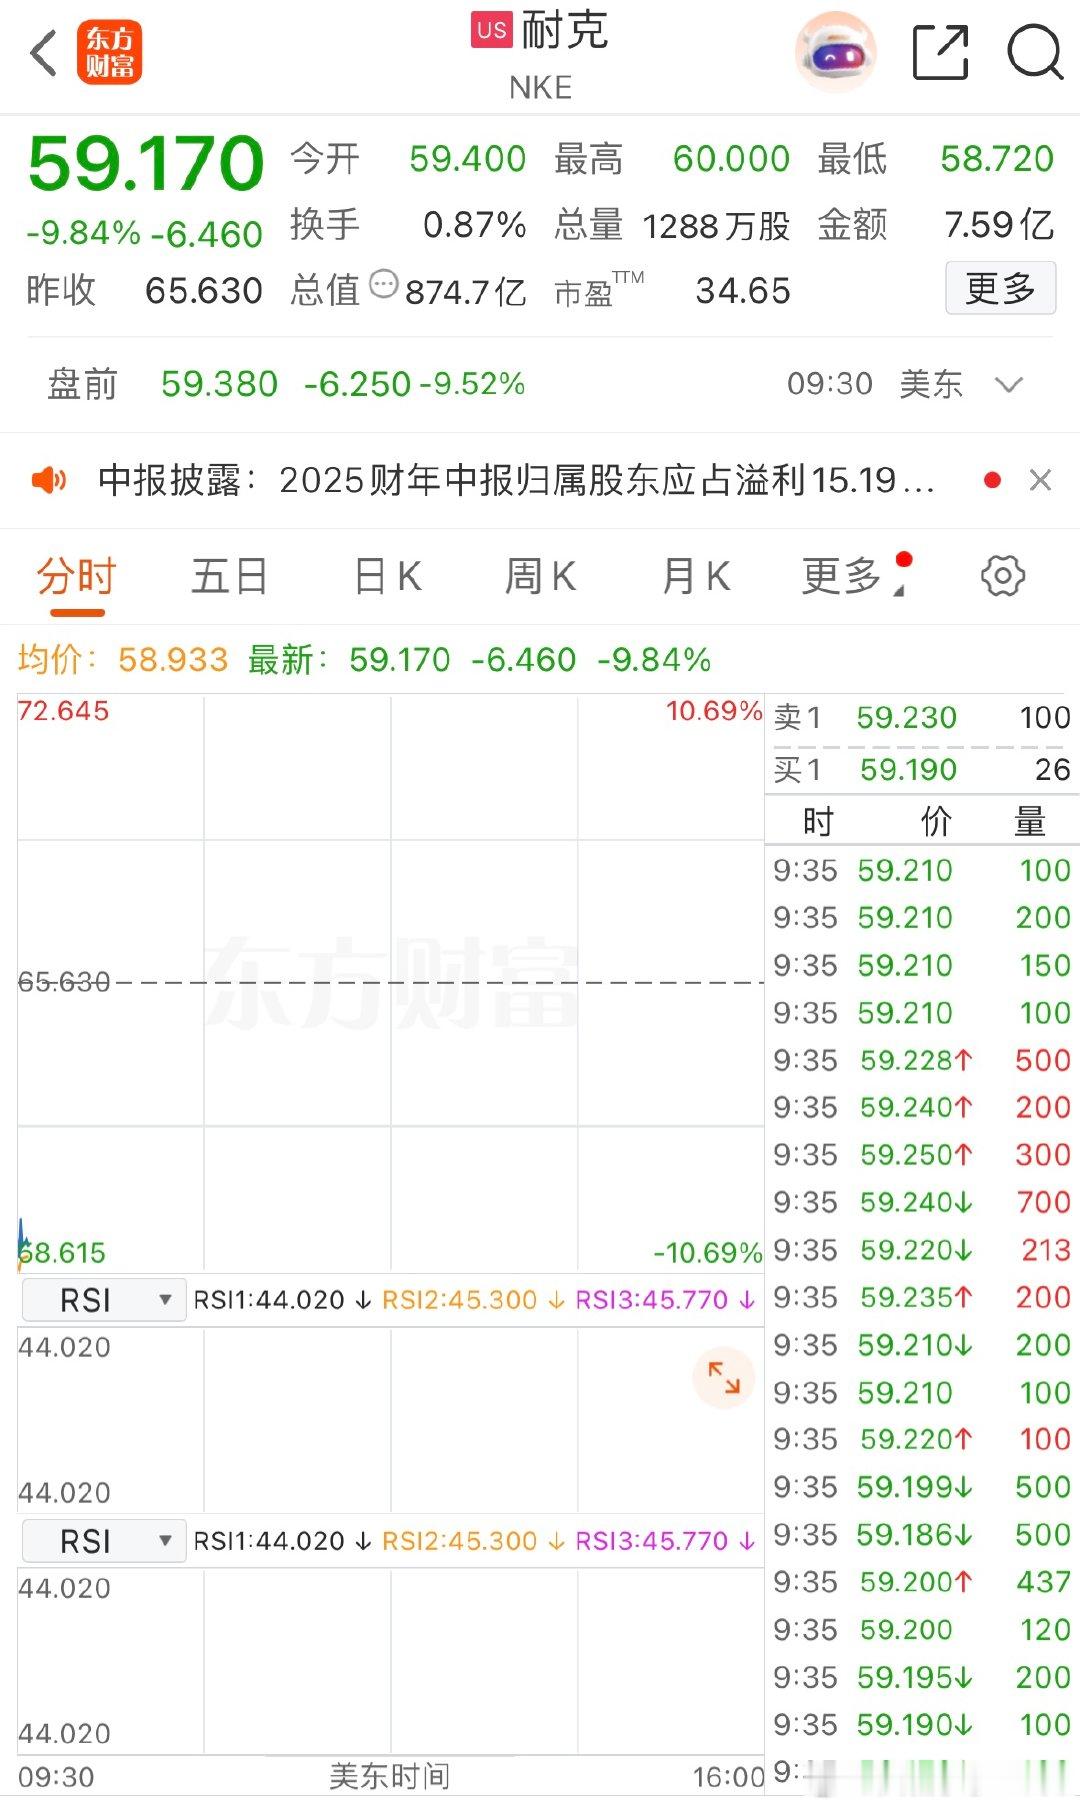The image size is (1080, 1808).
Task: Tap the 盘前 price 59.380
Action: (219, 384)
